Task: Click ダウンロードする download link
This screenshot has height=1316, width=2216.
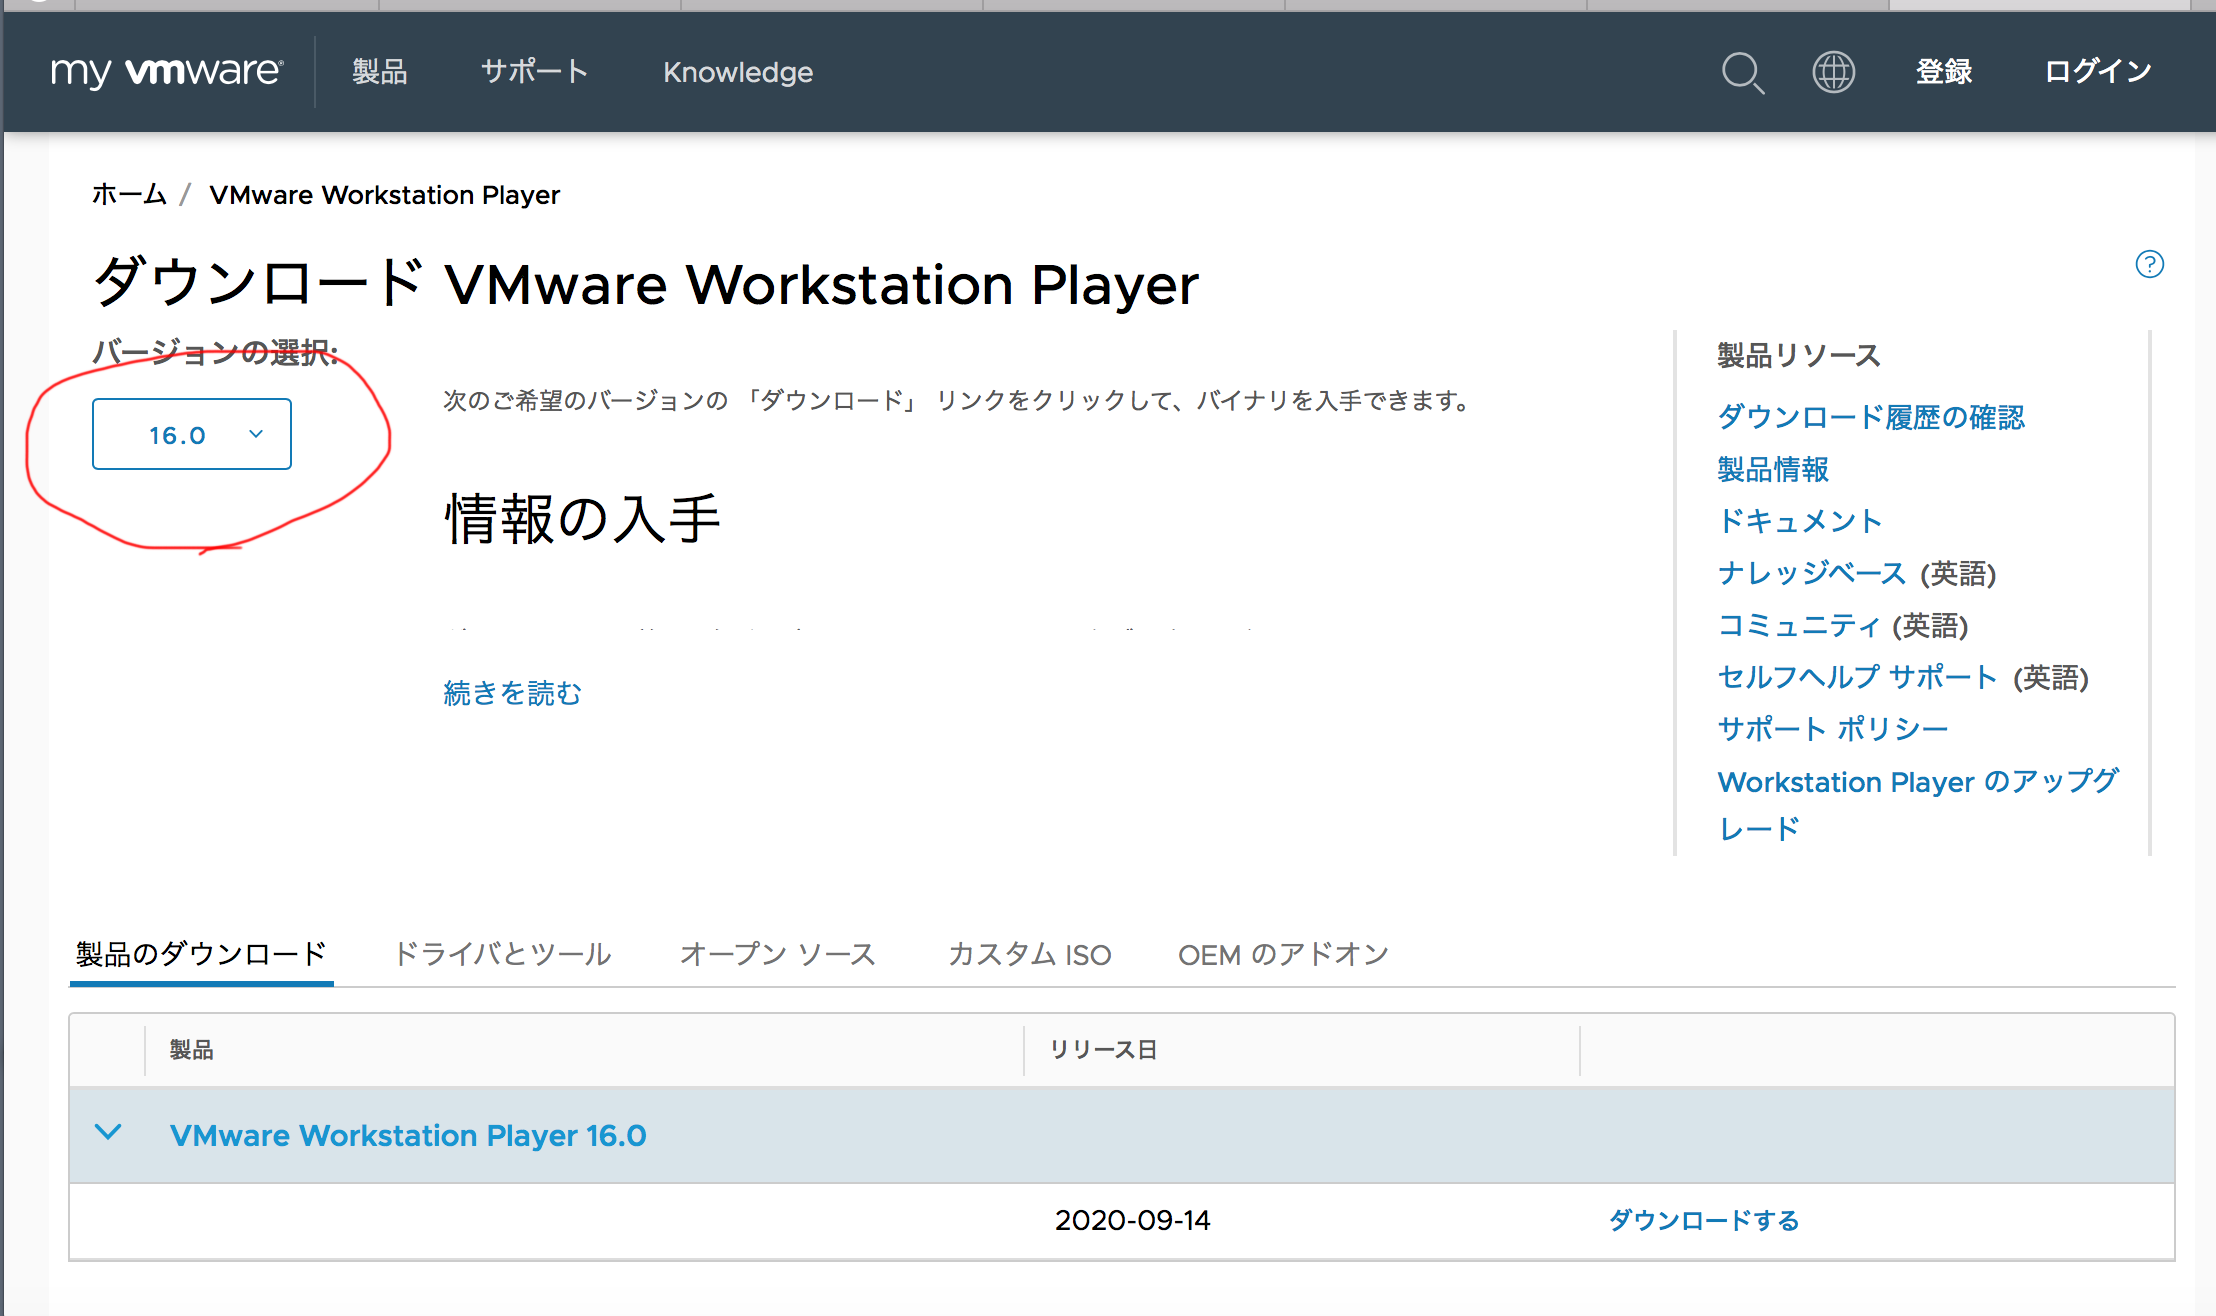Action: 1704,1220
